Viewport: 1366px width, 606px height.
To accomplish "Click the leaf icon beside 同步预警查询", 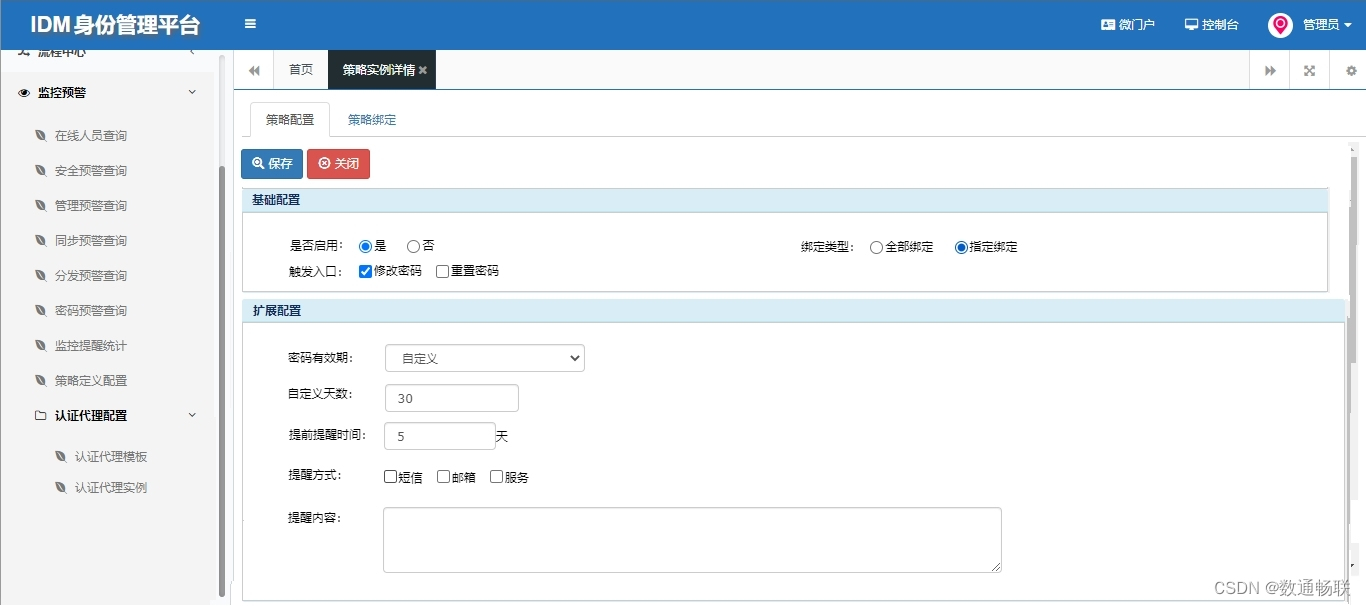I will (x=40, y=240).
